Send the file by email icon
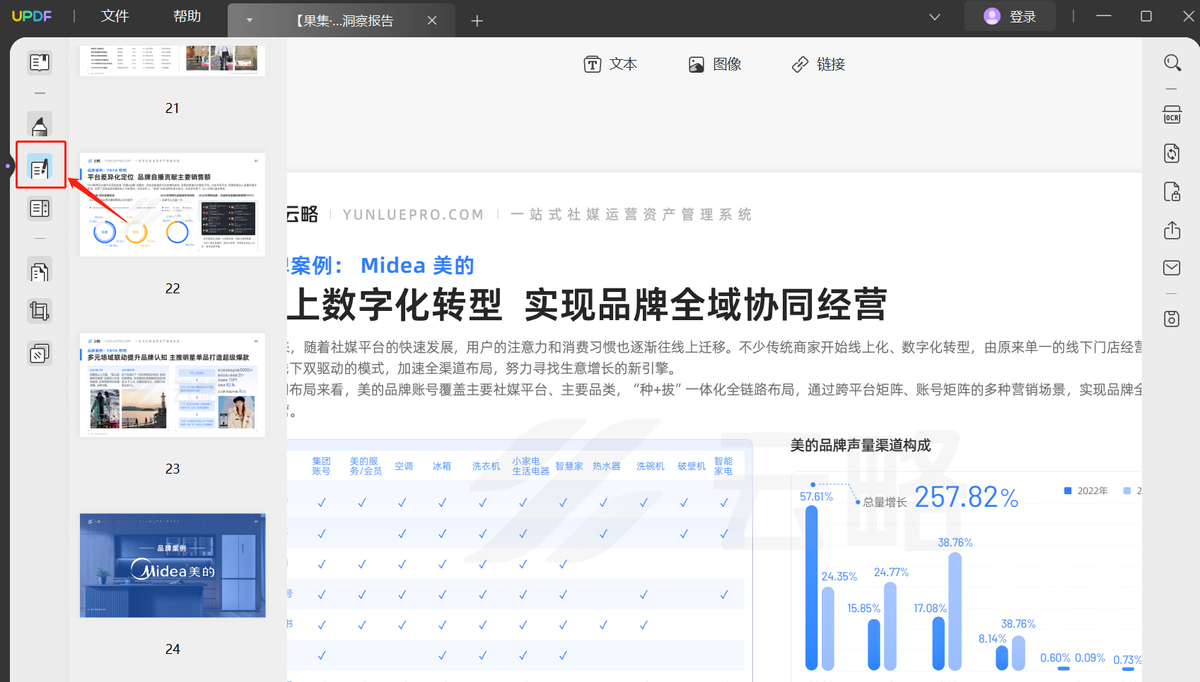 (x=1172, y=268)
